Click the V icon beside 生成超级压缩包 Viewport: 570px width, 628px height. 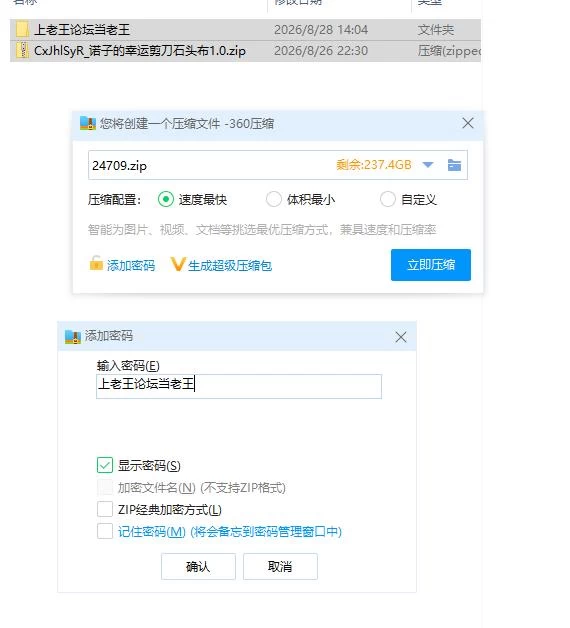click(178, 264)
